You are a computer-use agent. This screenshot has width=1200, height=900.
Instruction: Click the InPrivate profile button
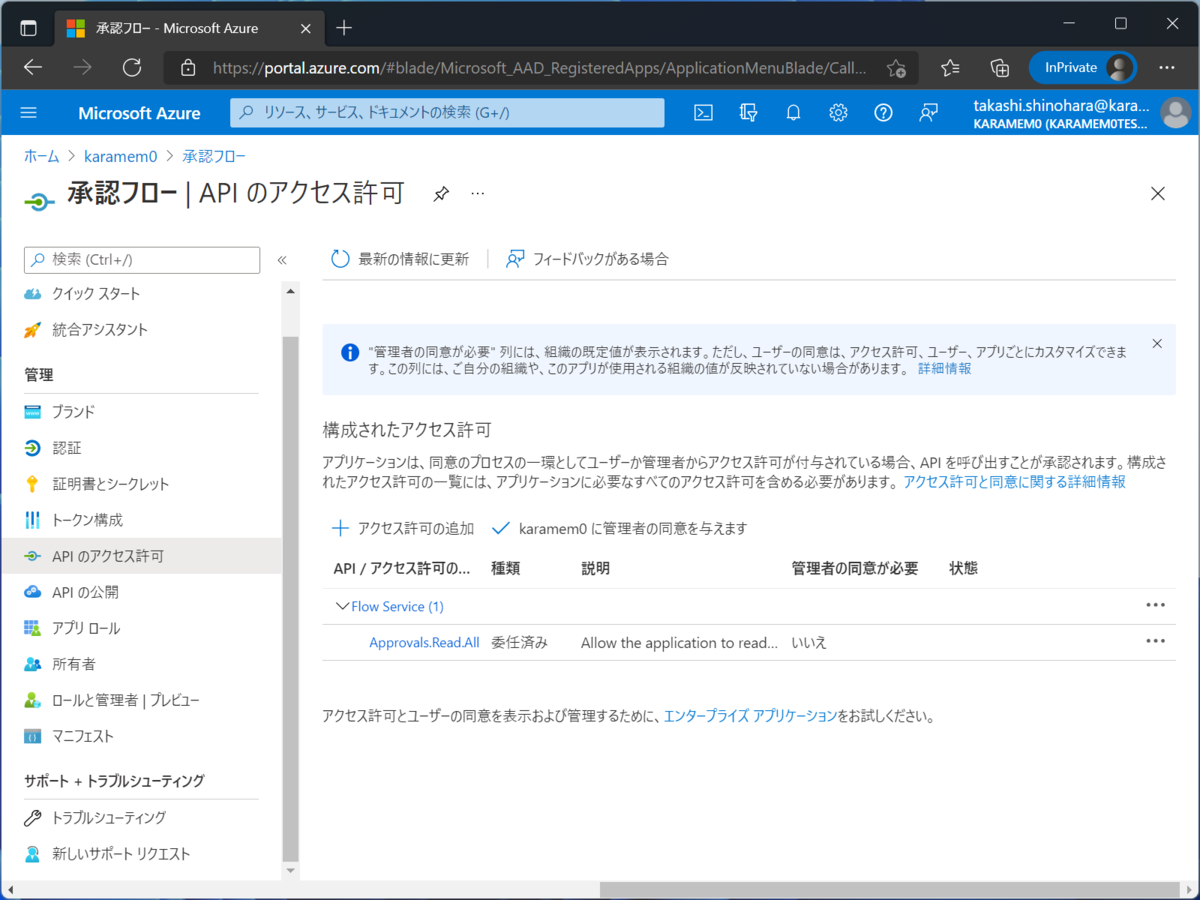coord(1083,67)
